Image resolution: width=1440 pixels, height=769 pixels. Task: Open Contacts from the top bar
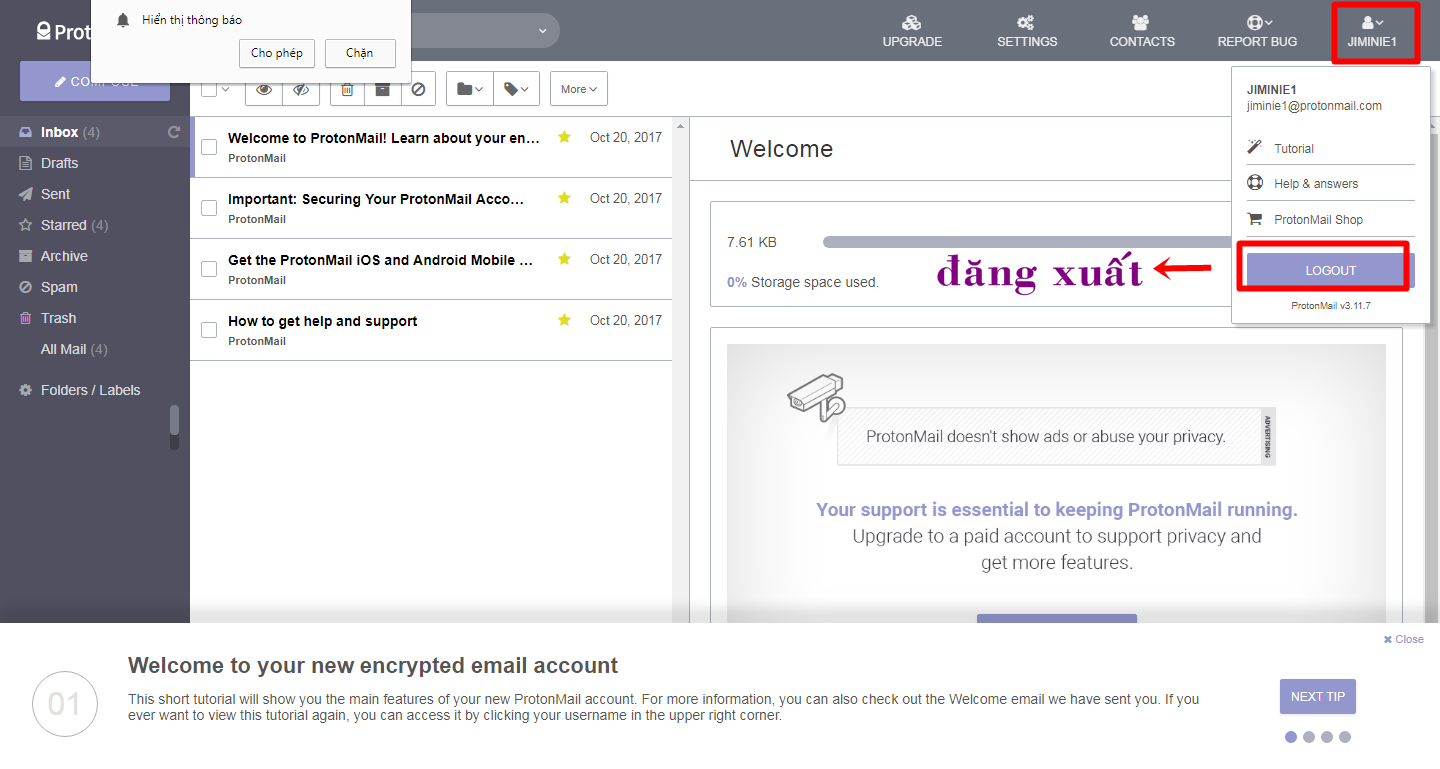tap(1142, 31)
